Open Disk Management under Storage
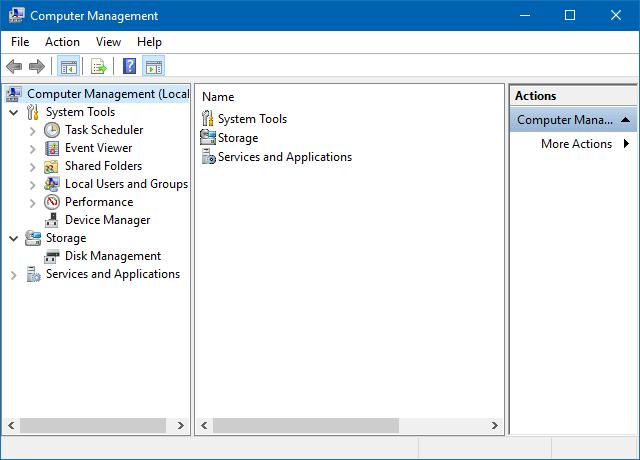Screen dimensions: 640x460 (112, 256)
